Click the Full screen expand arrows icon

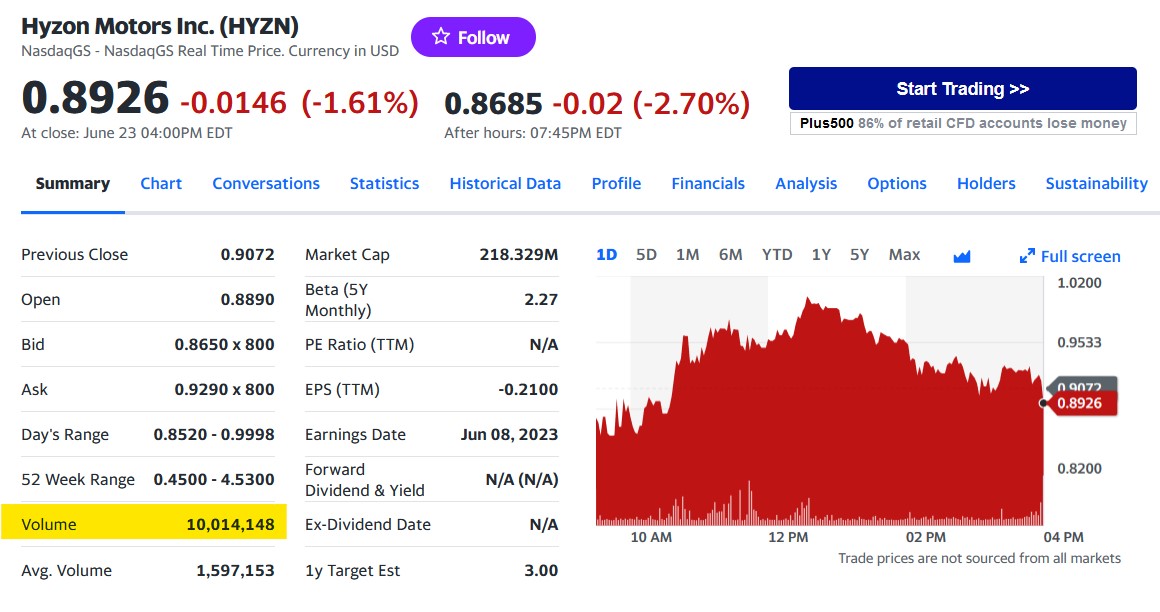pyautogui.click(x=1027, y=256)
